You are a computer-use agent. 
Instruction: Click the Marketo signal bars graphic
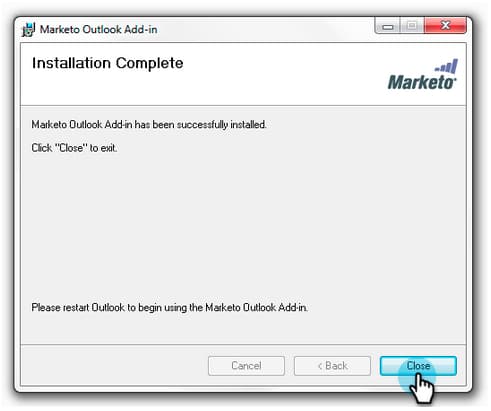[x=447, y=66]
